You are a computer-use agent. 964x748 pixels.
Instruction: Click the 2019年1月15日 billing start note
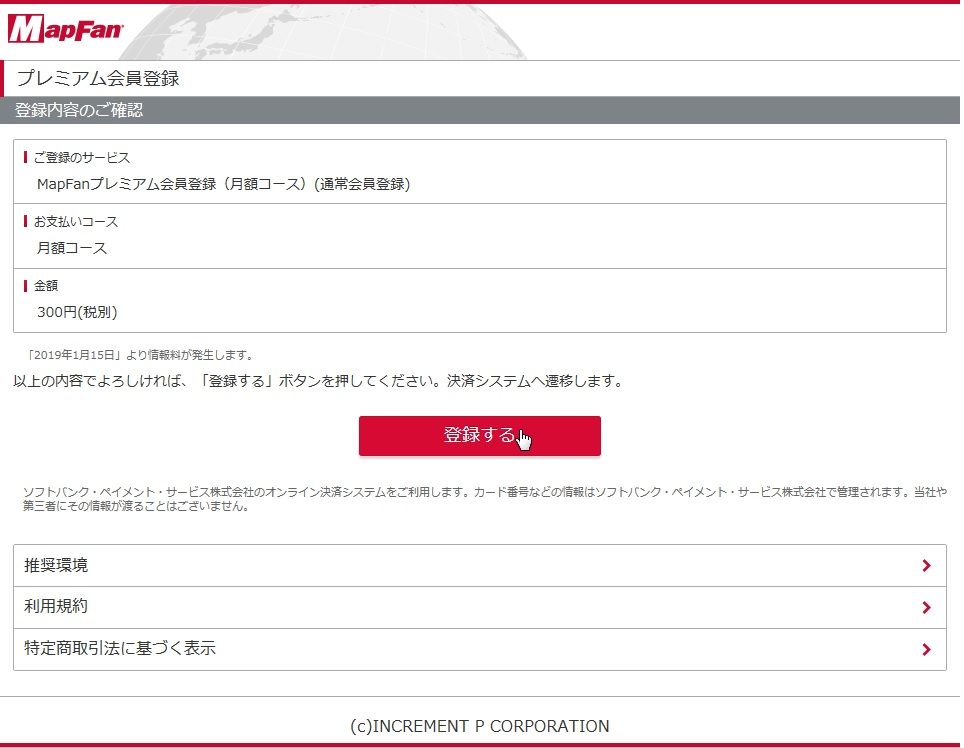pos(140,355)
